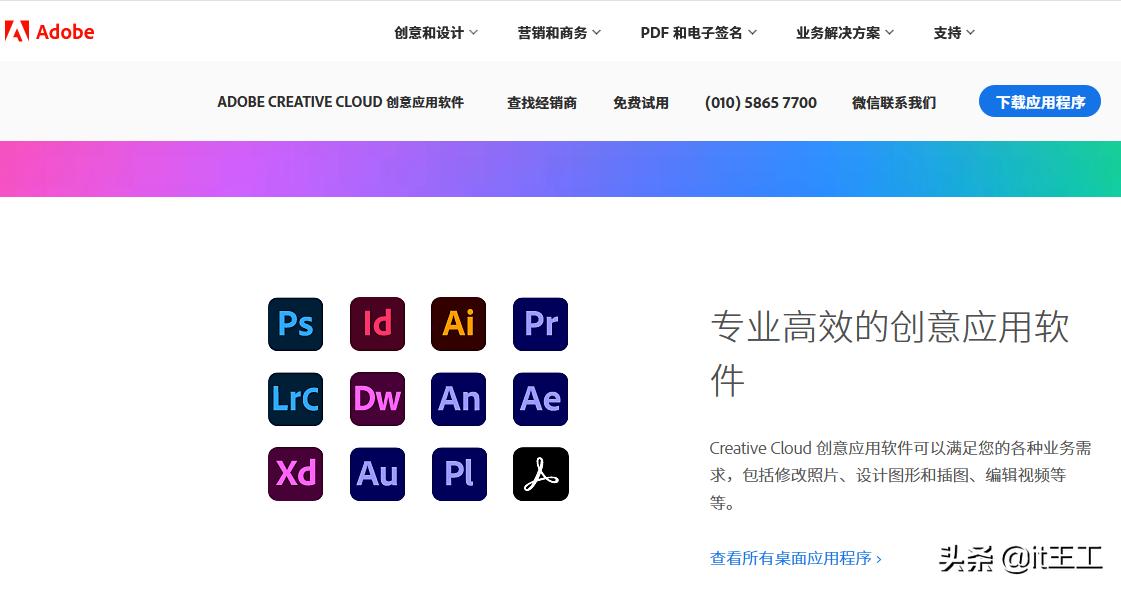Click the 免费试用 link

[x=641, y=102]
